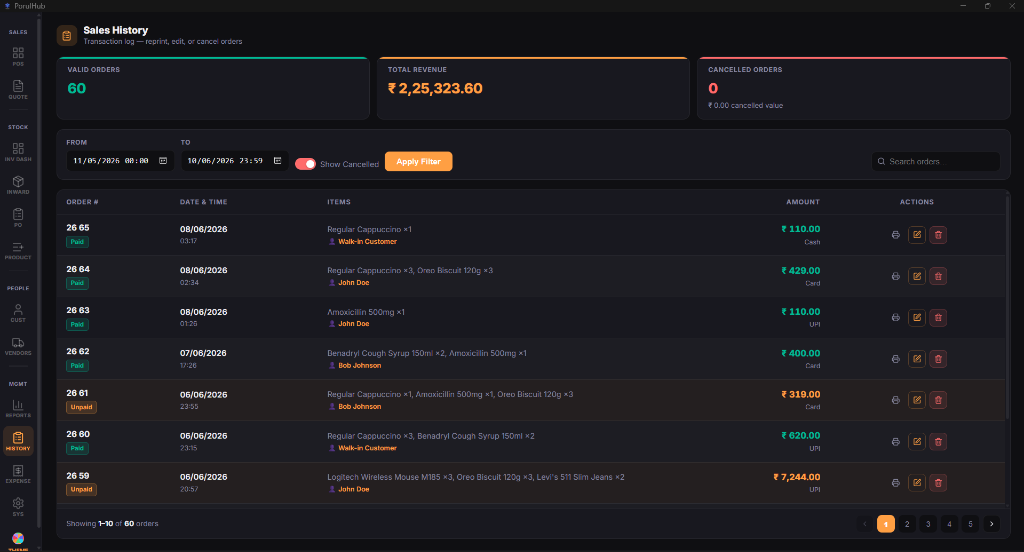Open the Reports sidebar item
The image size is (1024, 552).
tap(18, 408)
